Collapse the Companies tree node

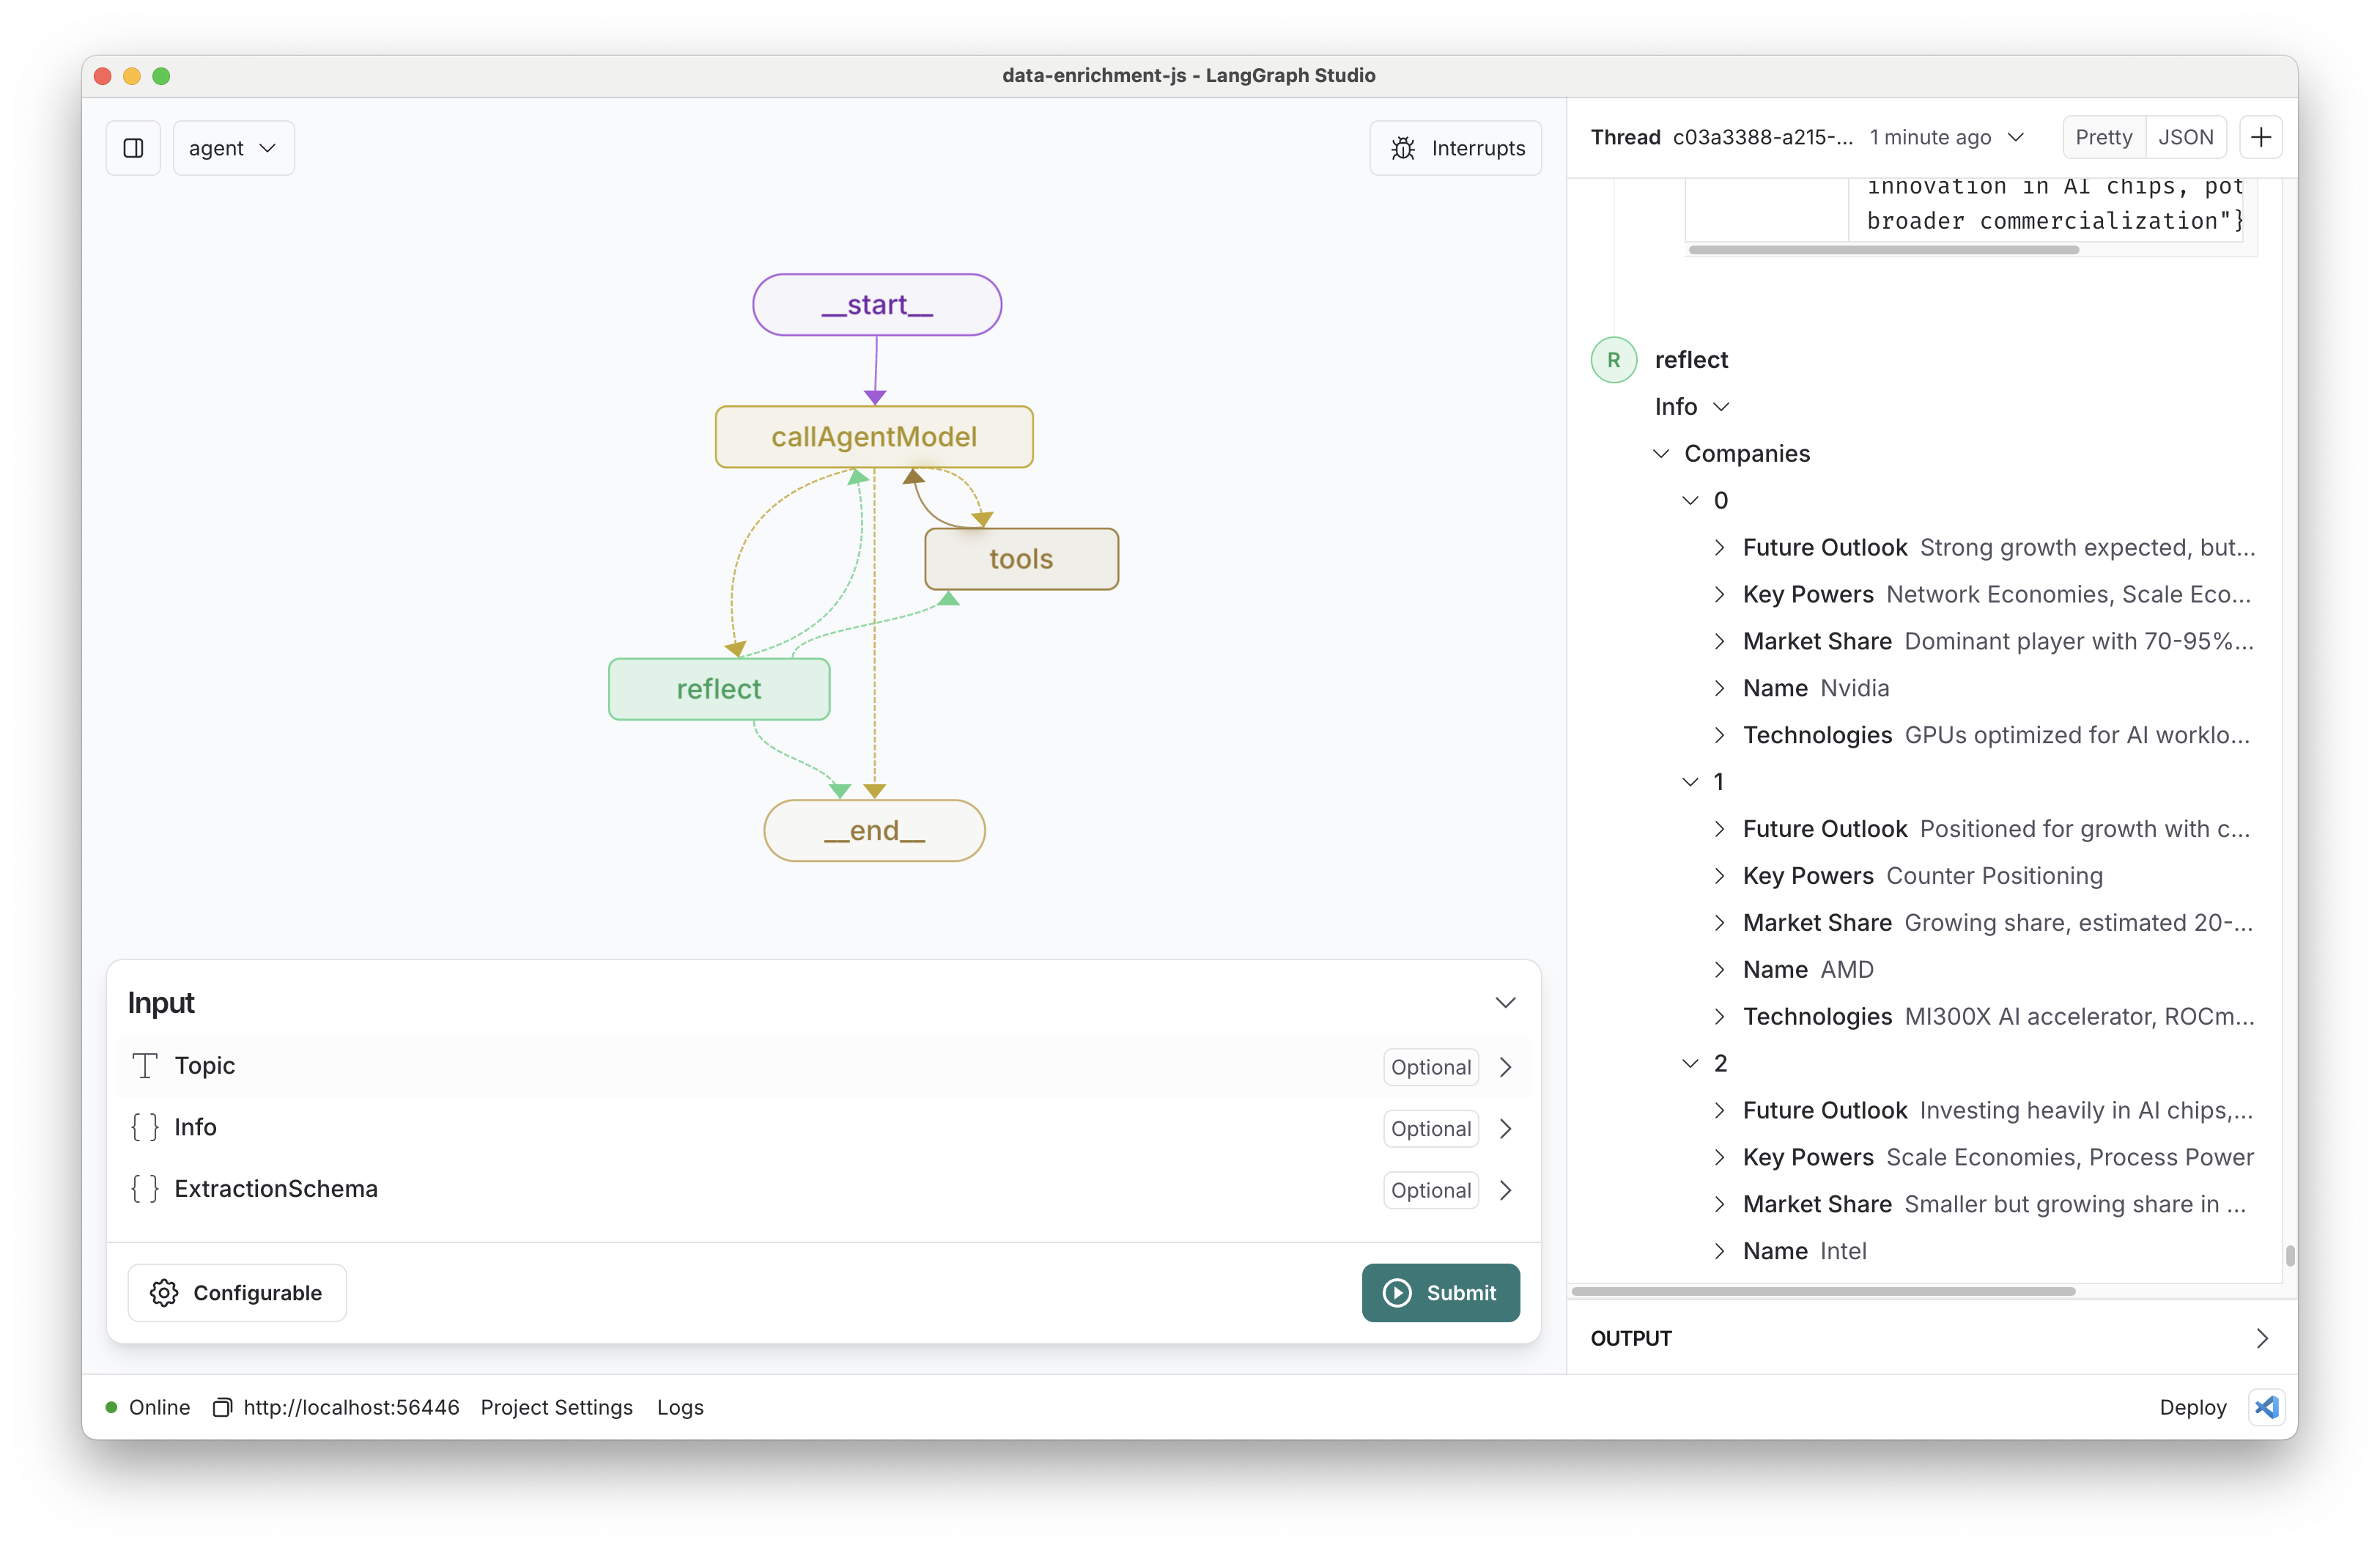(1661, 454)
